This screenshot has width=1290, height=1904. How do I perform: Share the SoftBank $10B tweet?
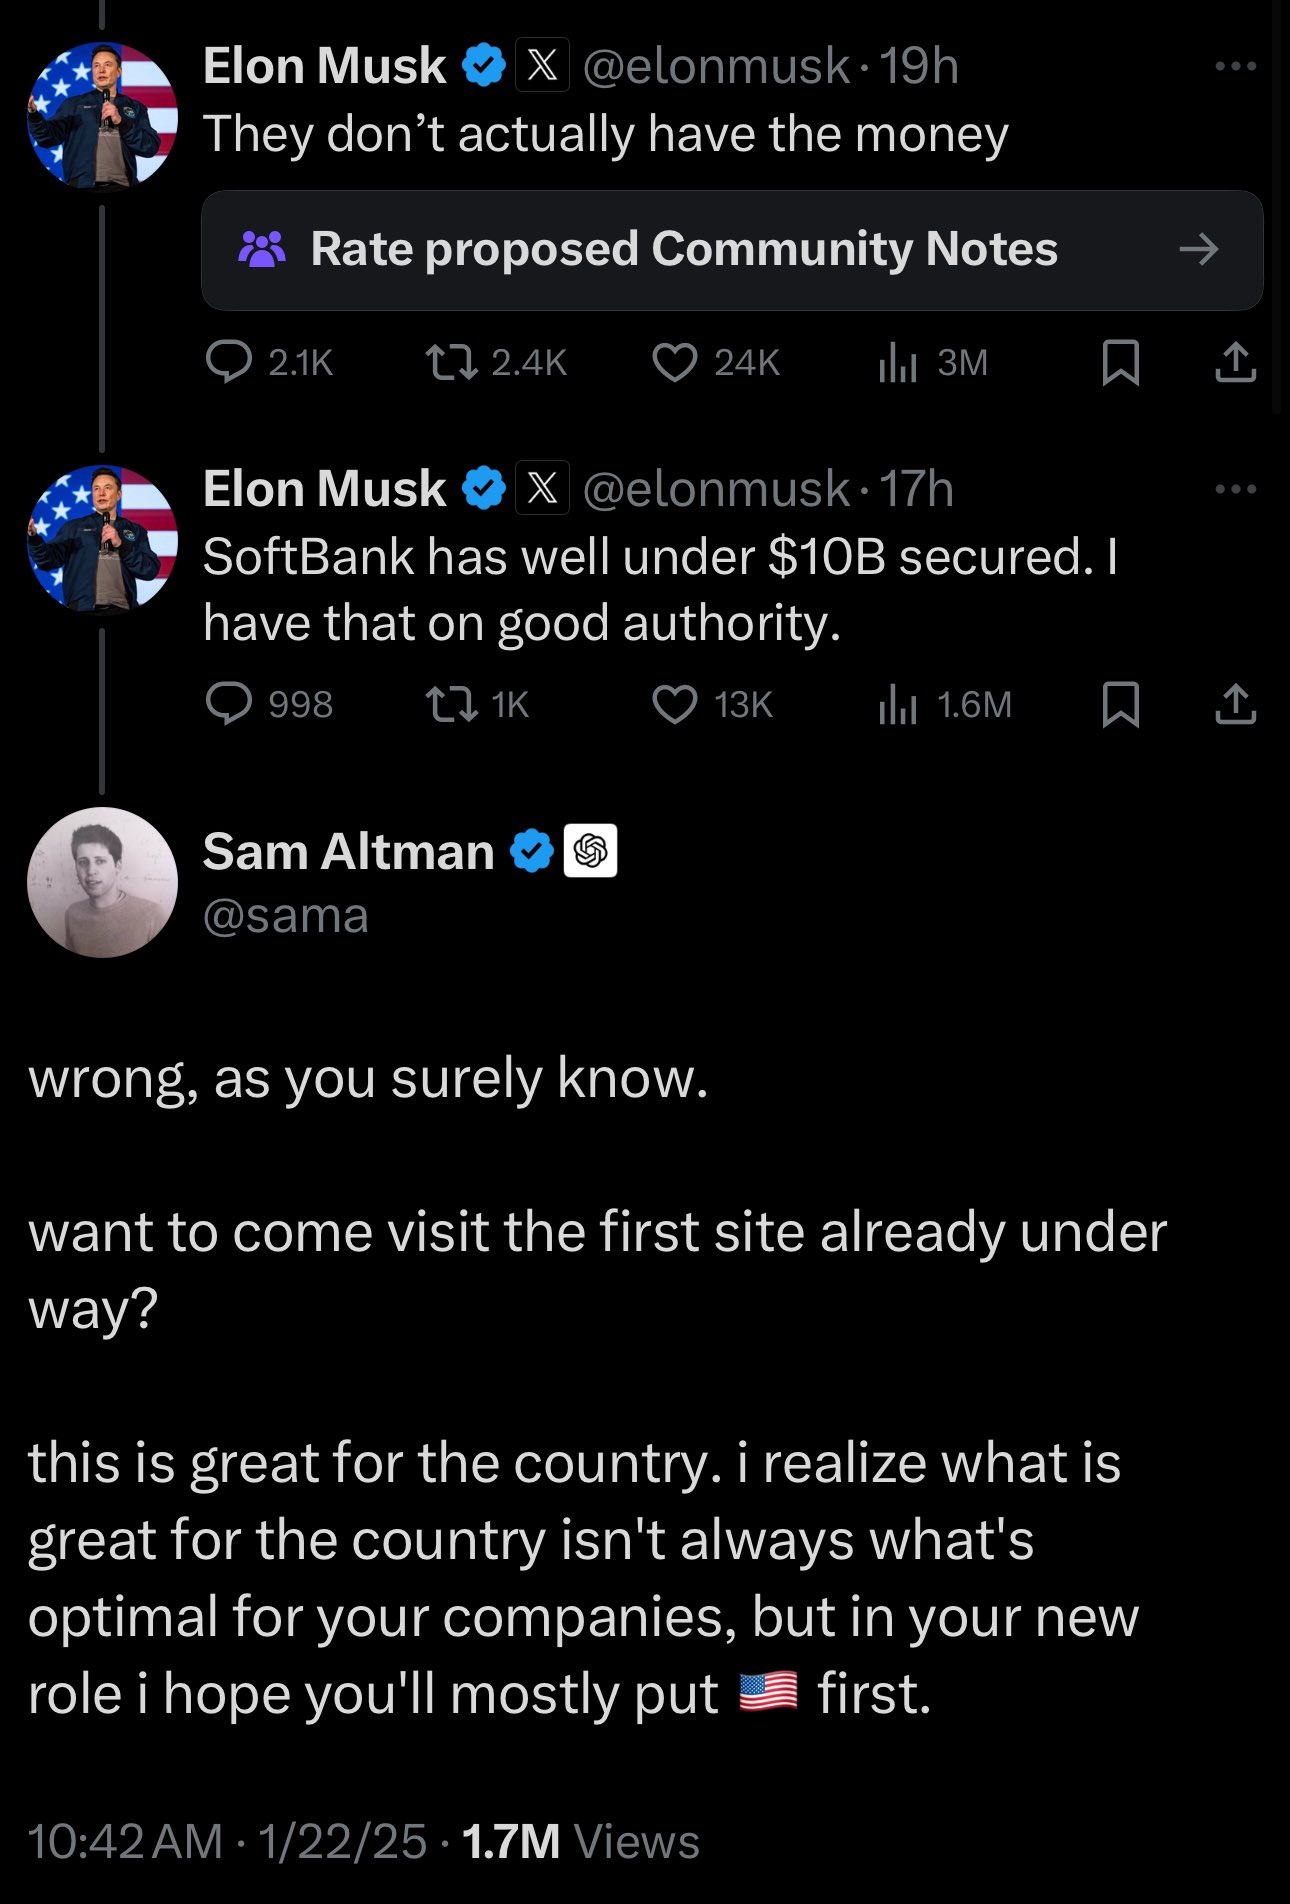pos(1235,704)
